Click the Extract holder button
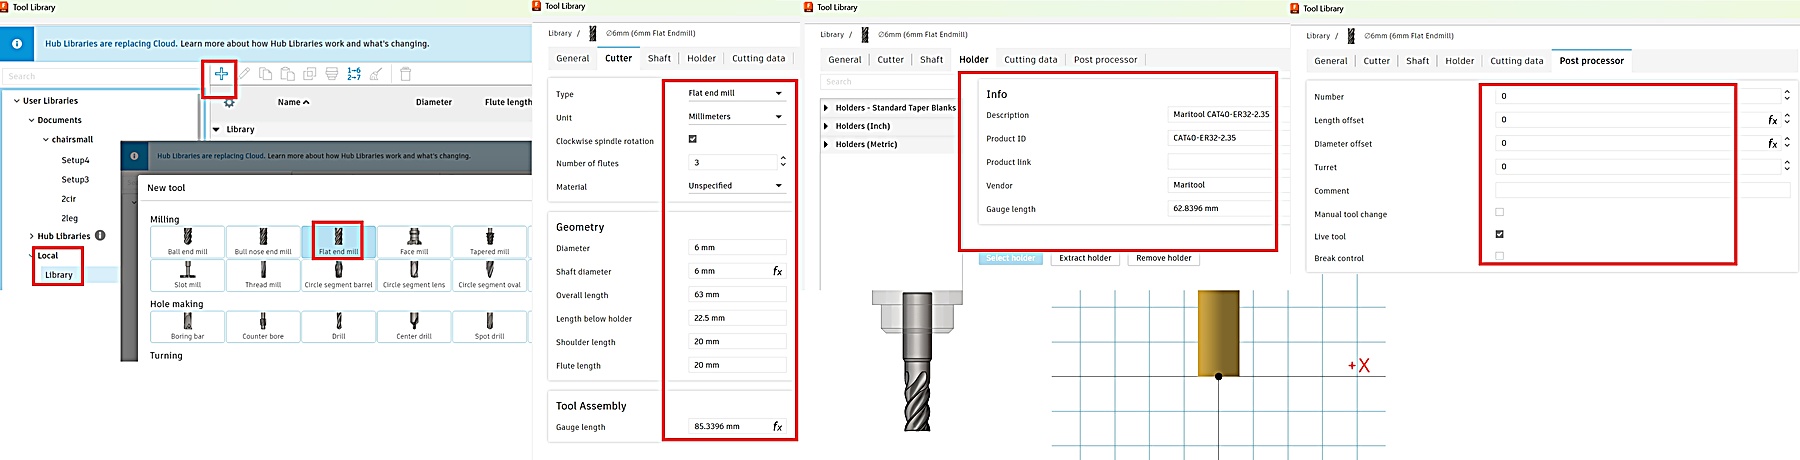This screenshot has height=460, width=1800. [1085, 258]
